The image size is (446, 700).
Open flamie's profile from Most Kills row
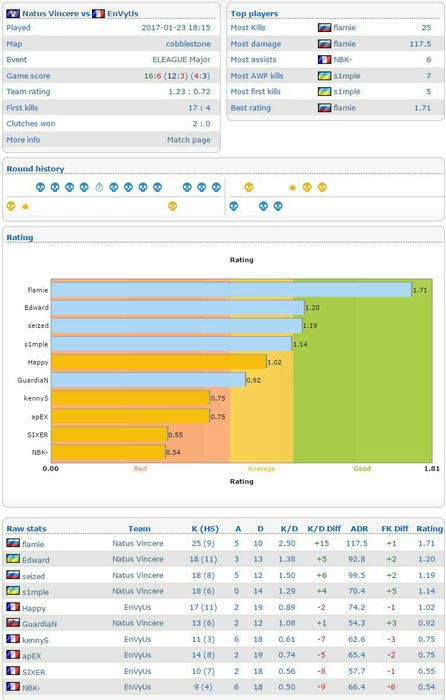pos(345,28)
